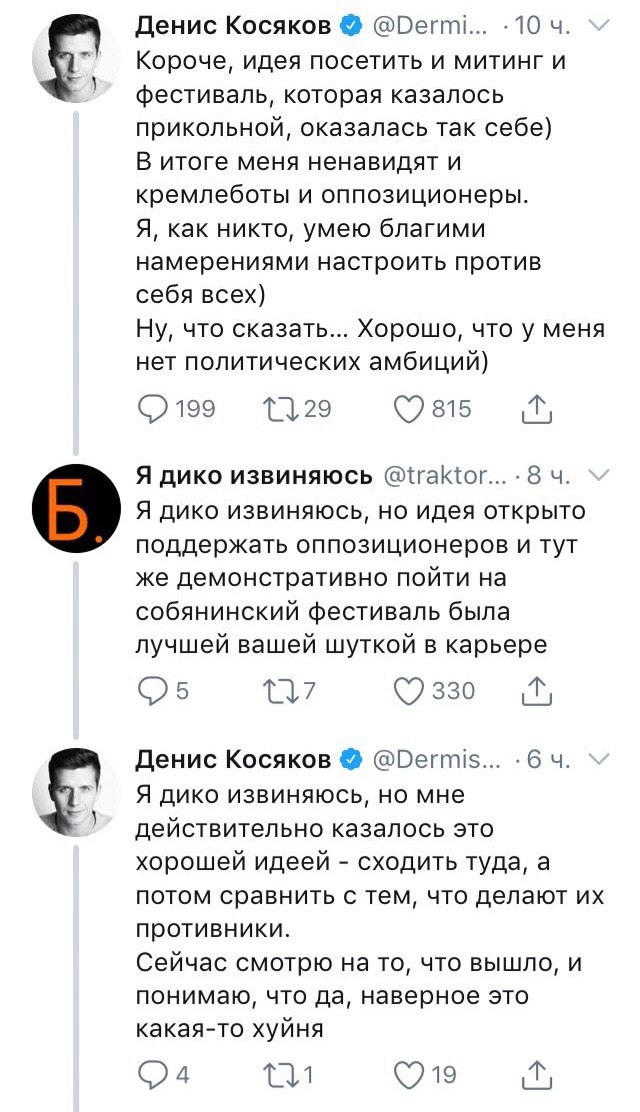Viewport: 640px width, 1112px height.
Task: Open the Я дико извиняюсь profile name
Action: pos(254,475)
